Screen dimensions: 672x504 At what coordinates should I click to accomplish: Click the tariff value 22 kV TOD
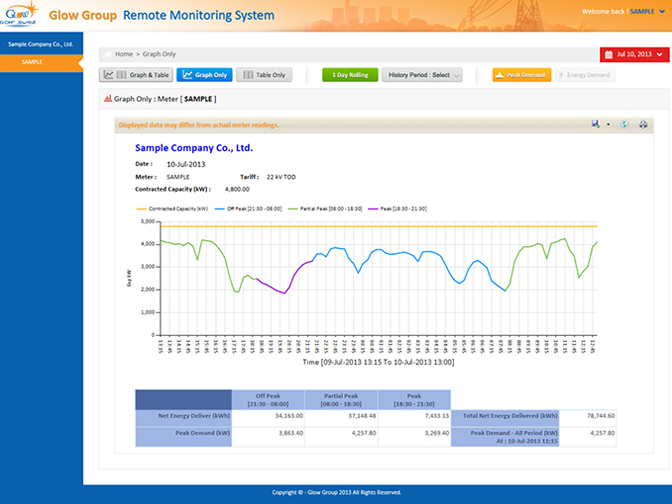coord(281,177)
